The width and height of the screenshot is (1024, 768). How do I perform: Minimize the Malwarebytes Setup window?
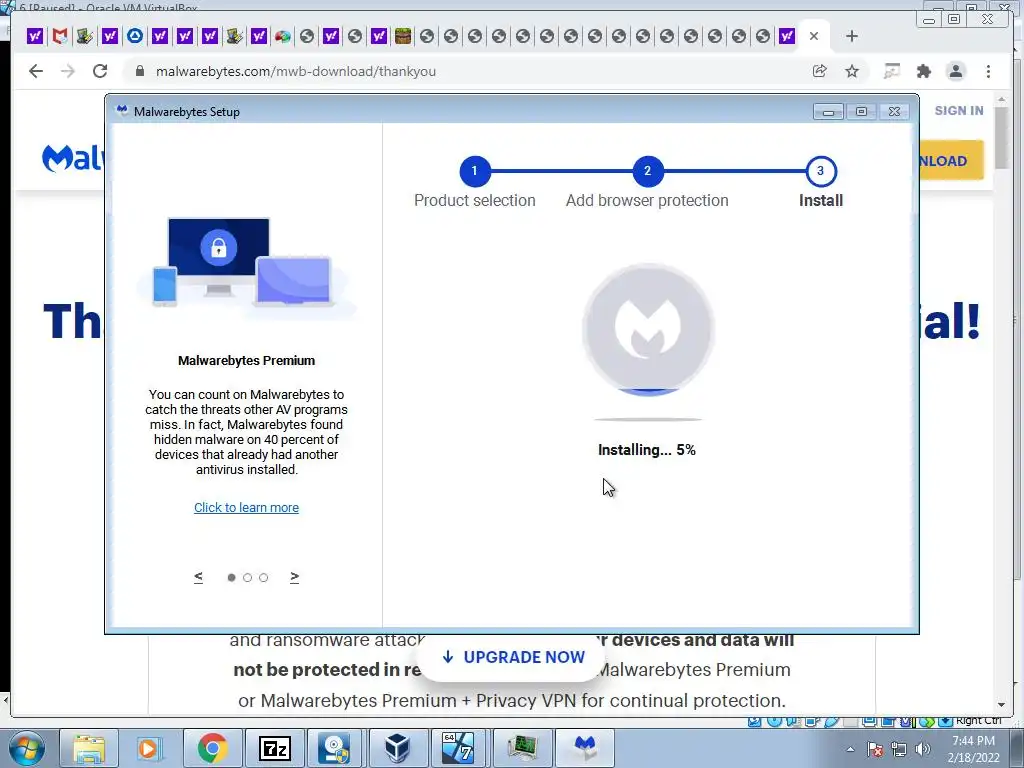click(x=828, y=112)
